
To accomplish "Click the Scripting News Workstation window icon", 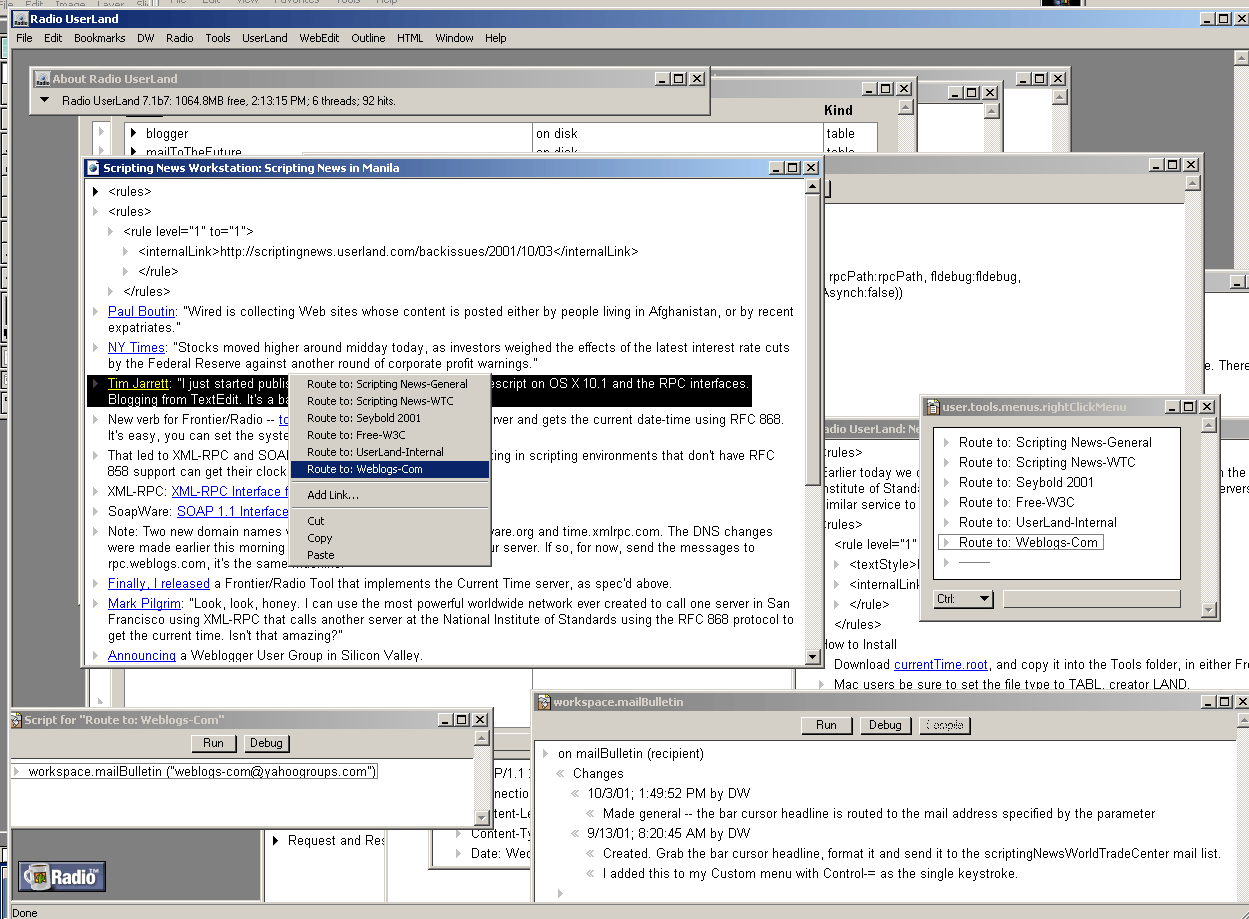I will click(93, 168).
